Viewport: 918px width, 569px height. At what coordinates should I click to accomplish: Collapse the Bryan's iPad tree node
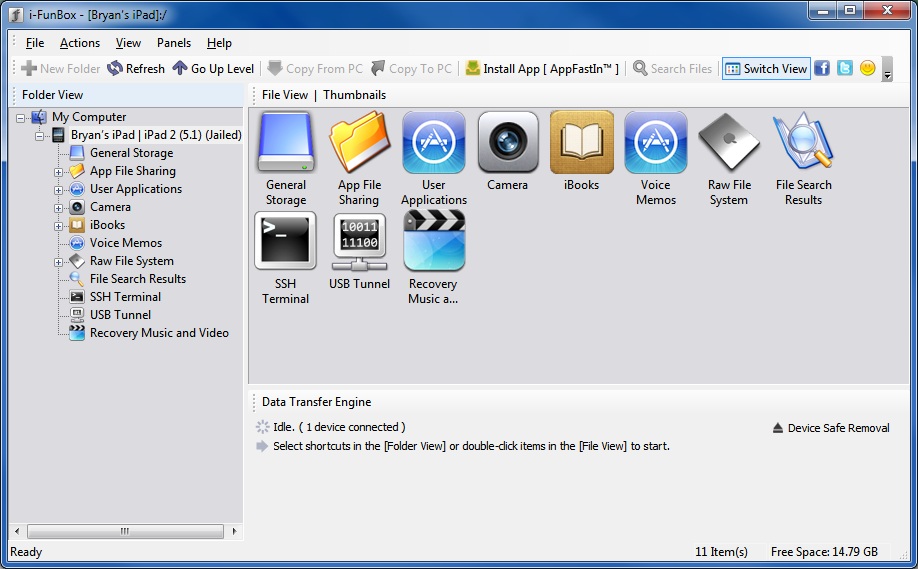[41, 136]
